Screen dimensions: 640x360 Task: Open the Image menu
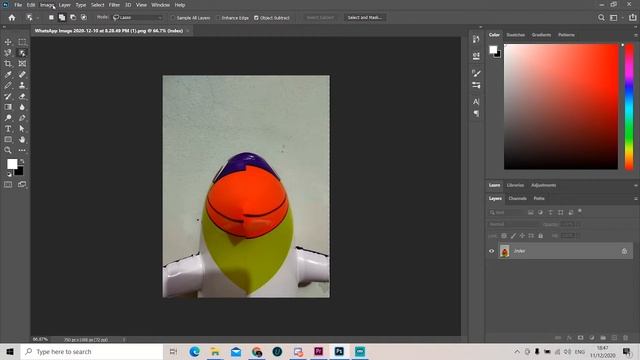(47, 5)
